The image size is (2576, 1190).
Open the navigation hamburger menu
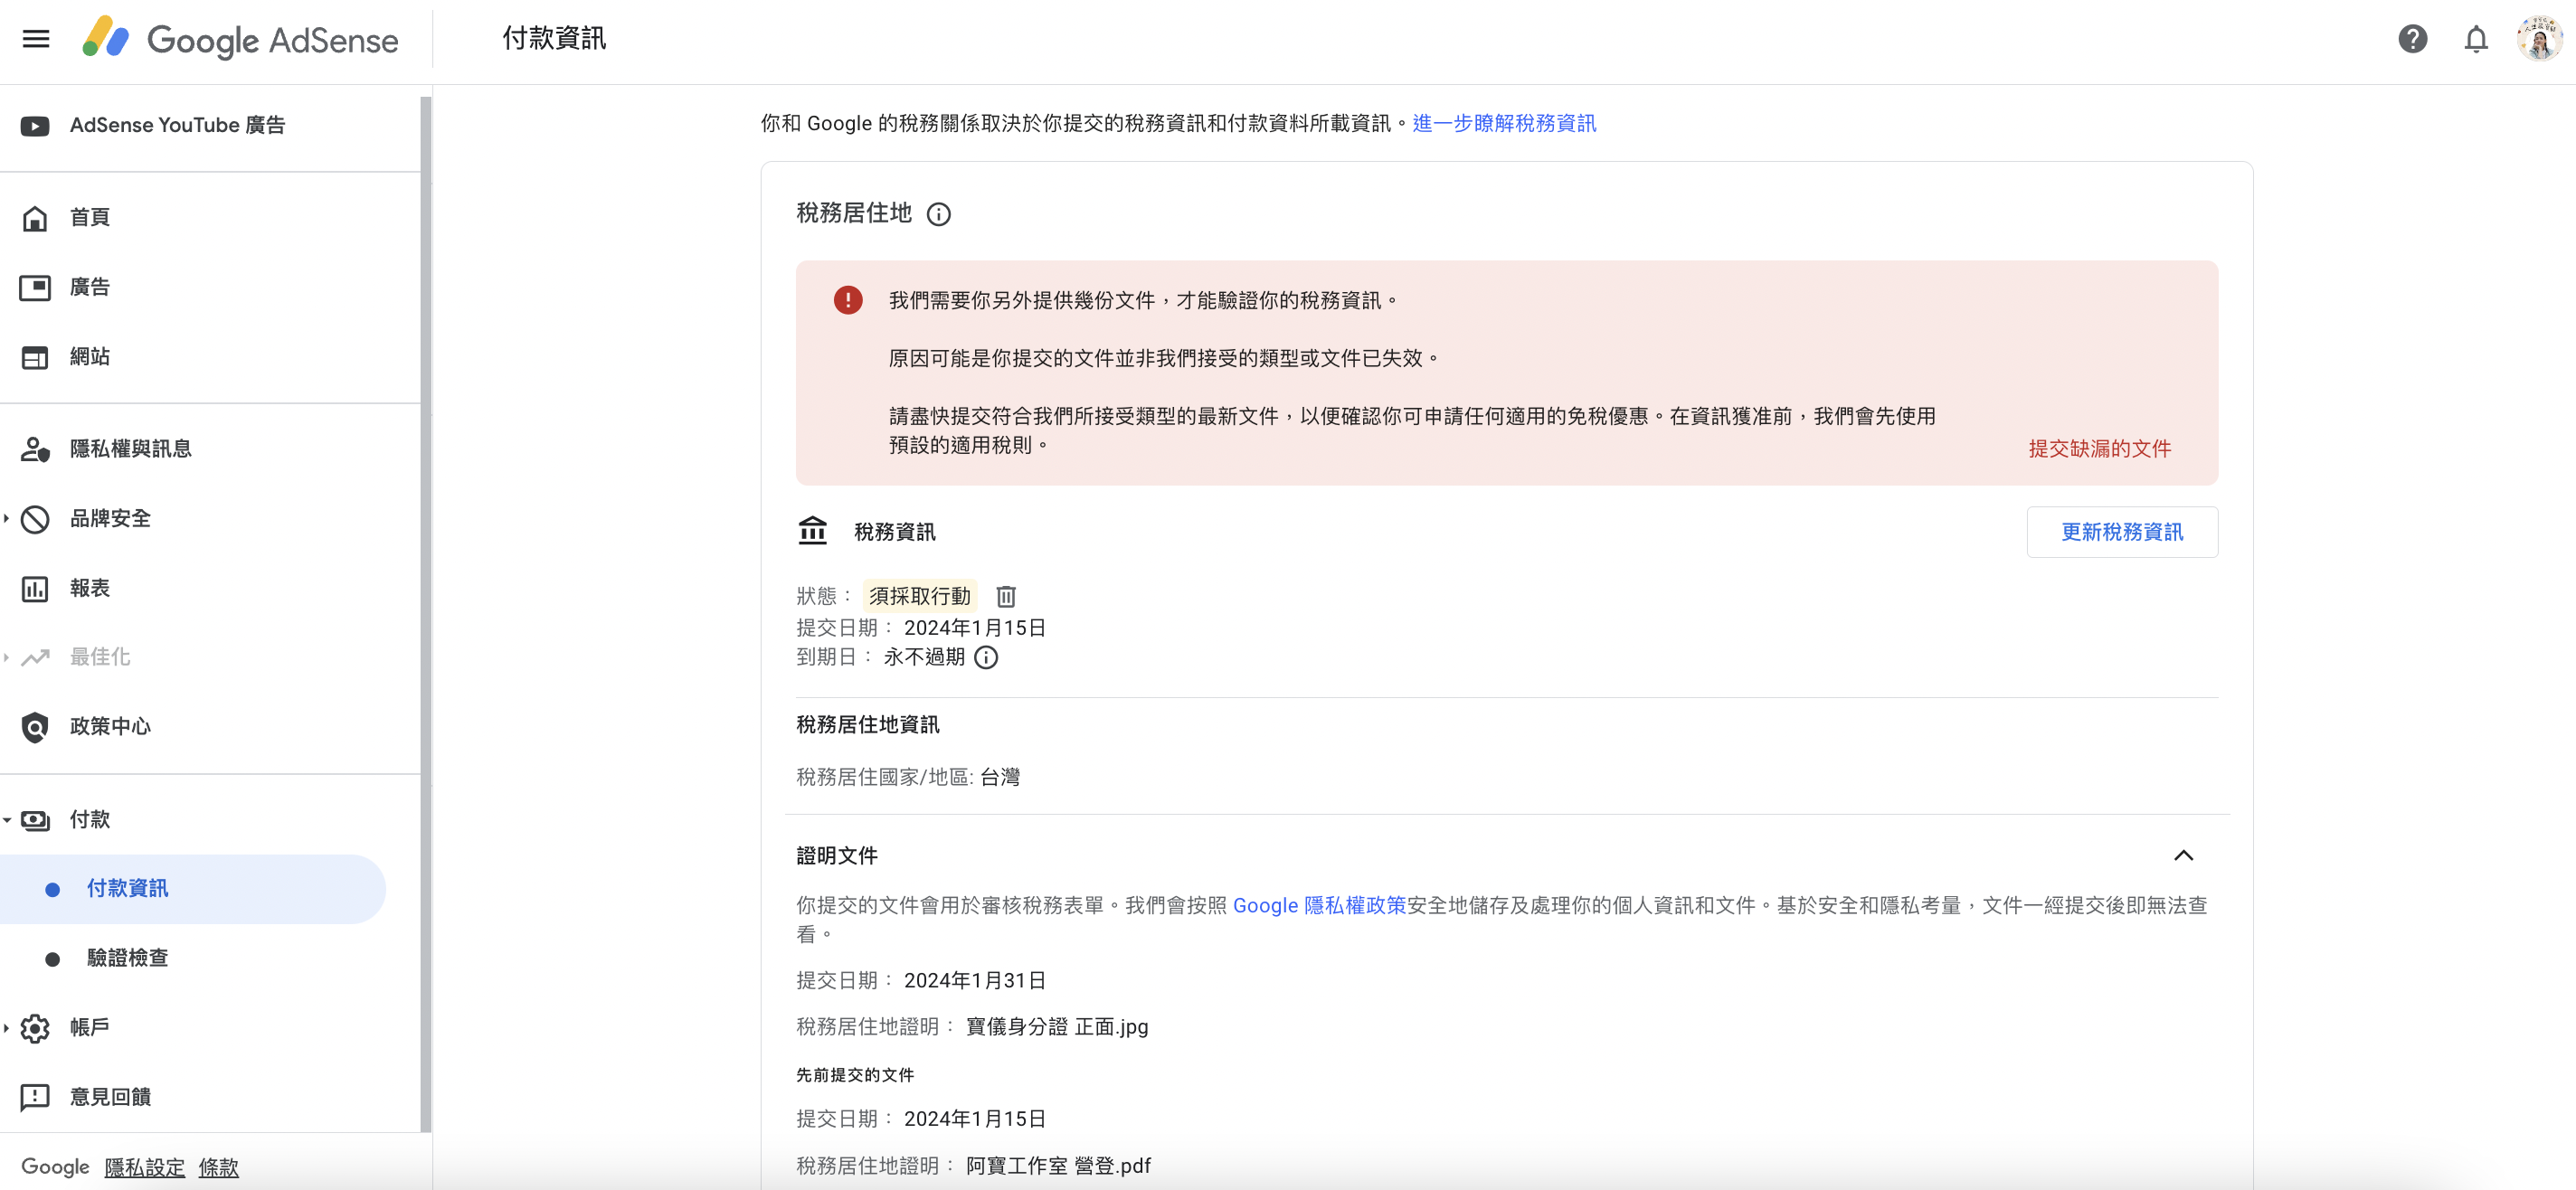click(x=35, y=38)
